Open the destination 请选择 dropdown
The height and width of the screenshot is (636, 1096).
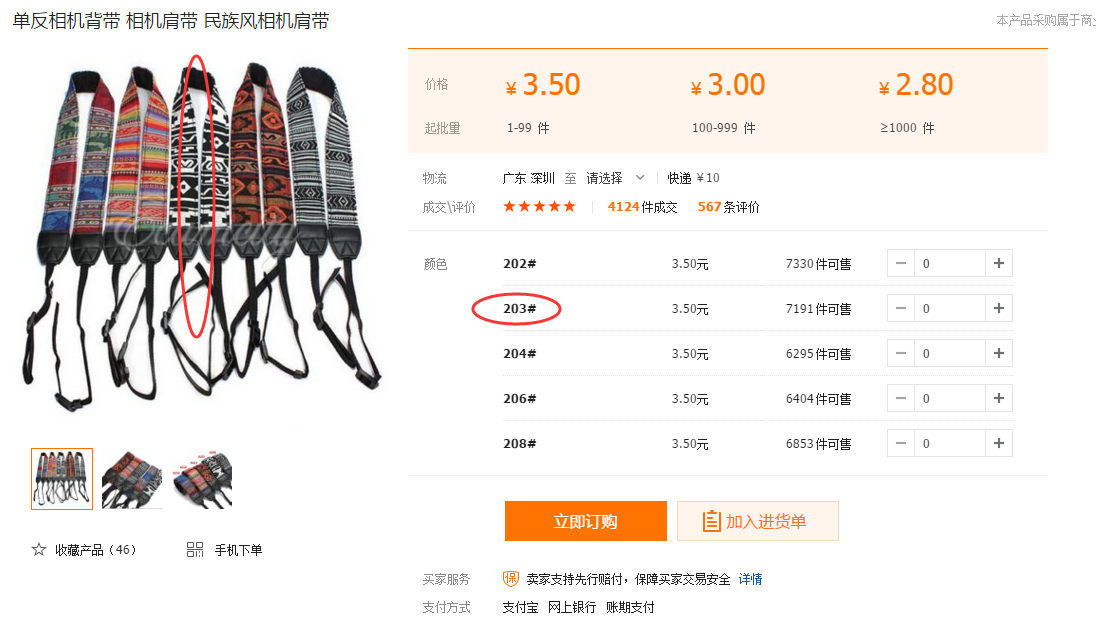pos(615,178)
